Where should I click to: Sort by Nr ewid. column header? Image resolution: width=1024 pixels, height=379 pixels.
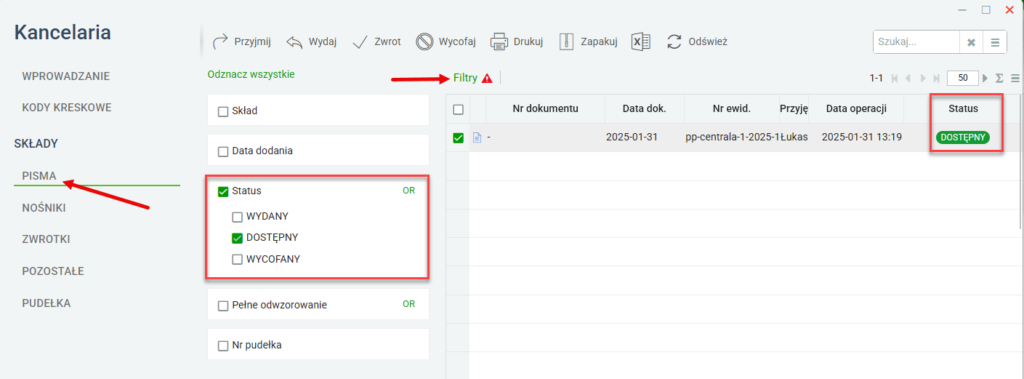tap(731, 108)
